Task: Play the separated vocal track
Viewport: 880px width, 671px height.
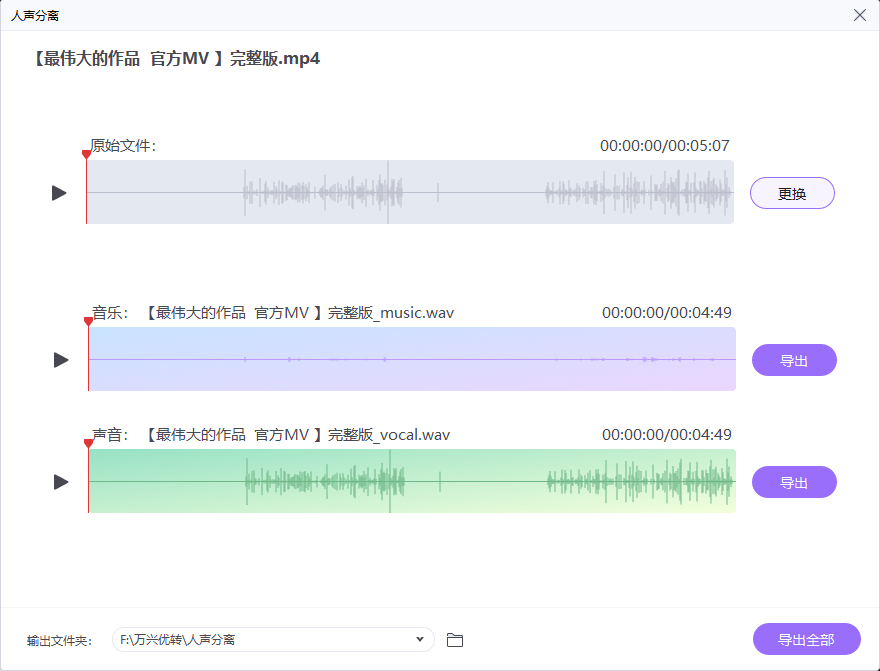Action: coord(59,481)
